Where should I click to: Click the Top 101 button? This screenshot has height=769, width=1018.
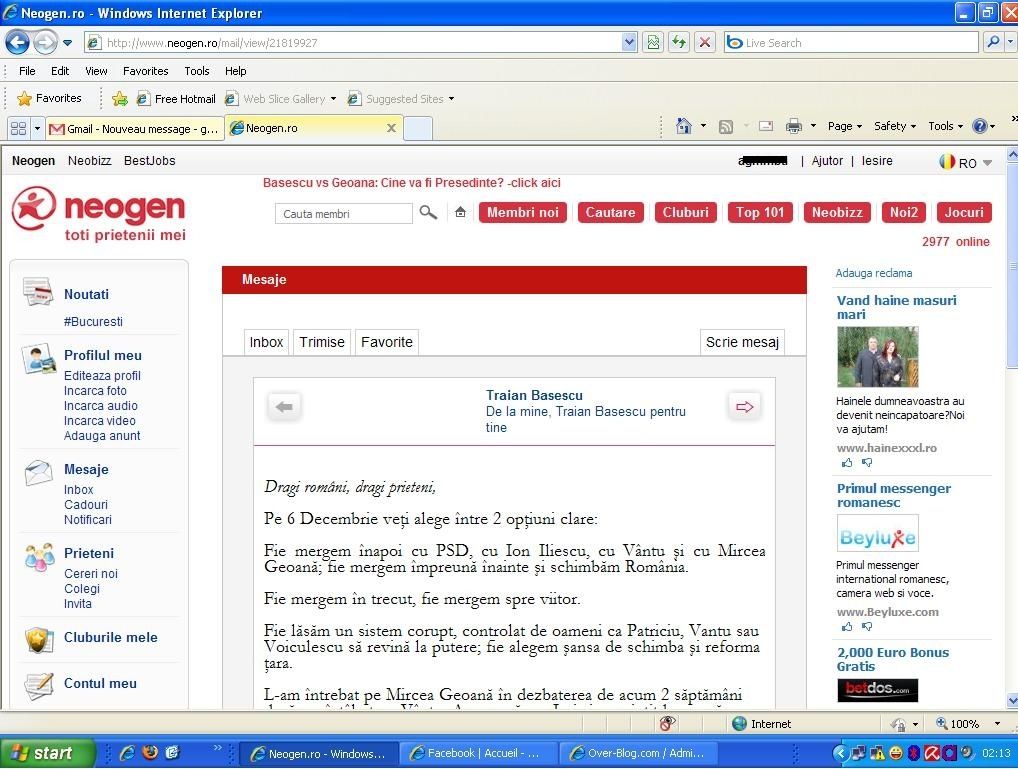tap(760, 212)
